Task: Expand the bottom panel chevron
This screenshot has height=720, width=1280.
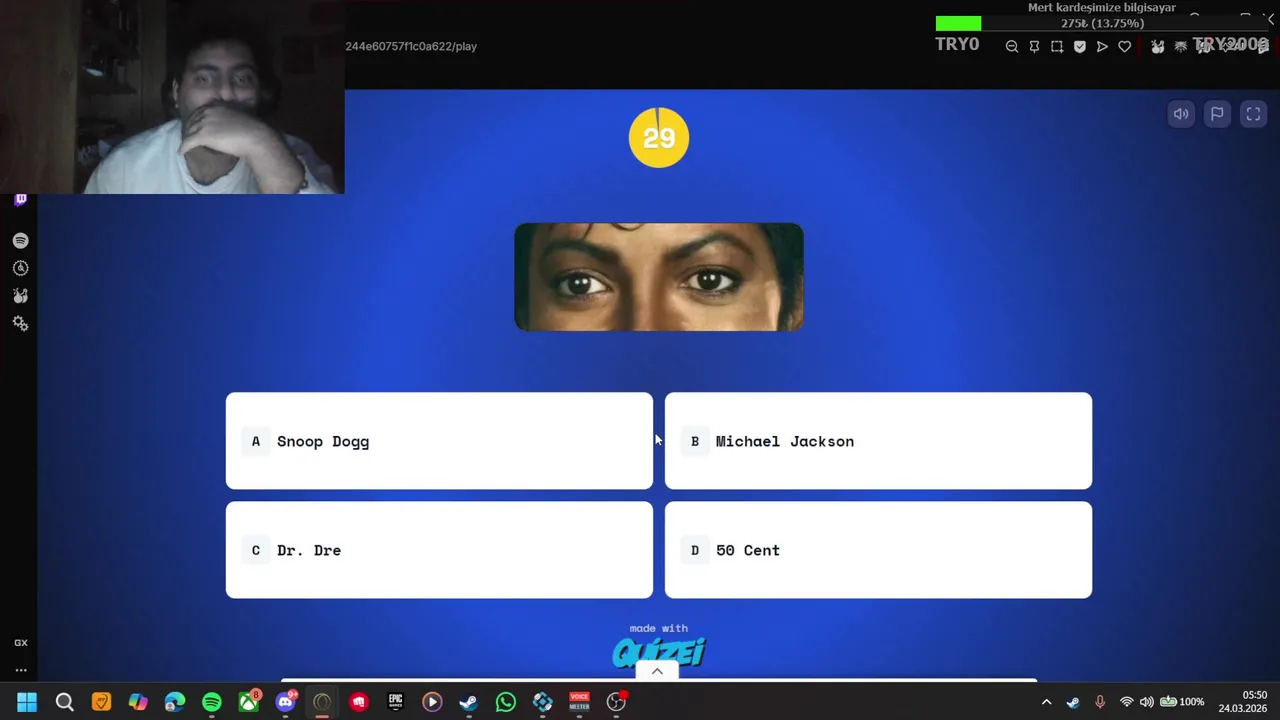Action: pyautogui.click(x=657, y=671)
